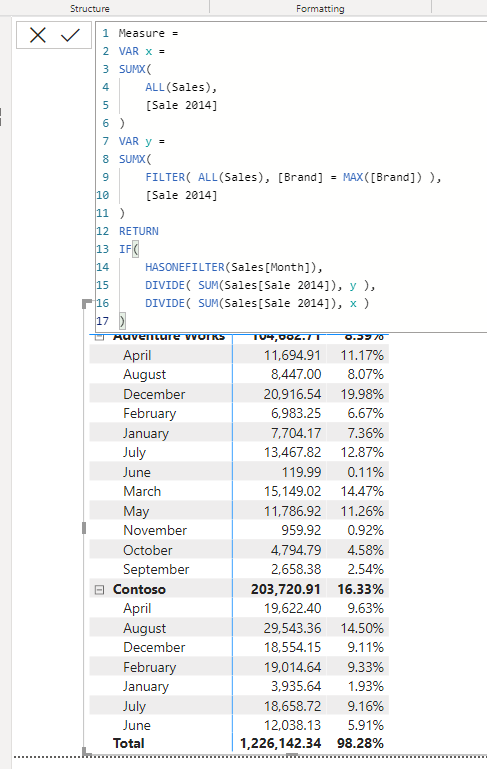Click the value 119.99
The width and height of the screenshot is (487, 769).
click(x=301, y=472)
